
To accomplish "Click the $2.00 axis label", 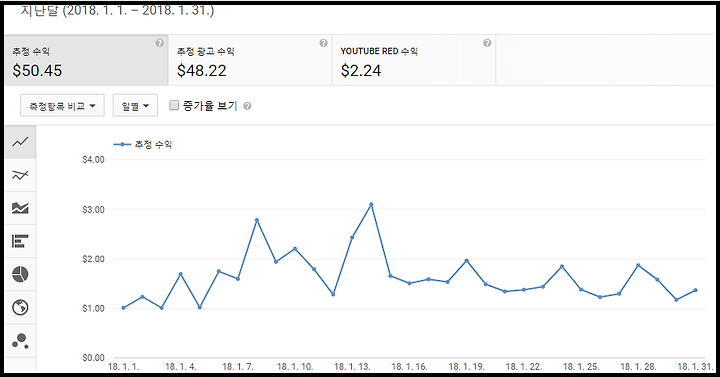I will pyautogui.click(x=93, y=259).
